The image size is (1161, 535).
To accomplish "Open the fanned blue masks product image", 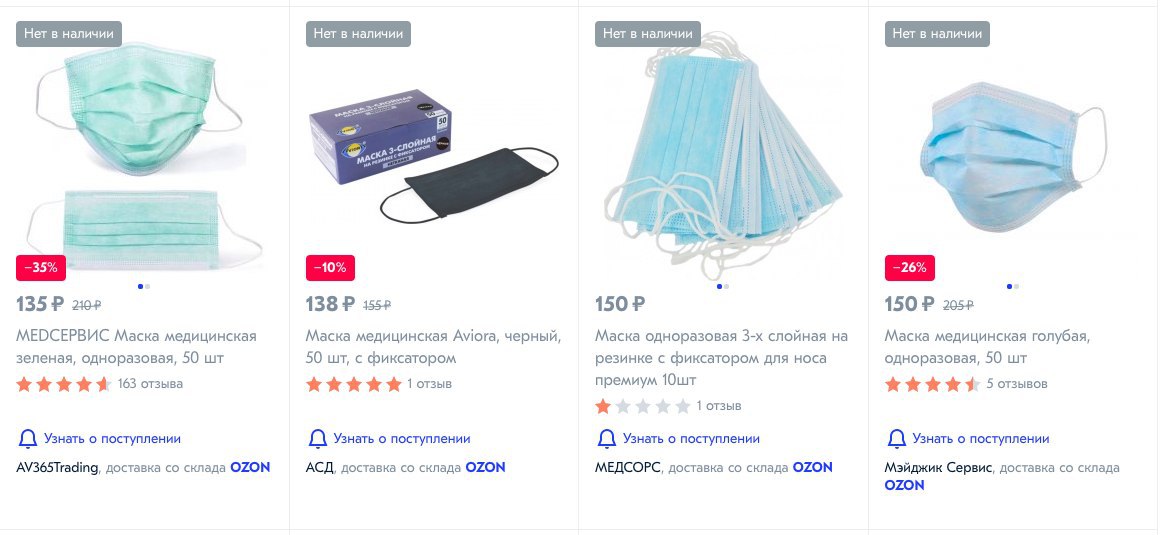I will [723, 155].
